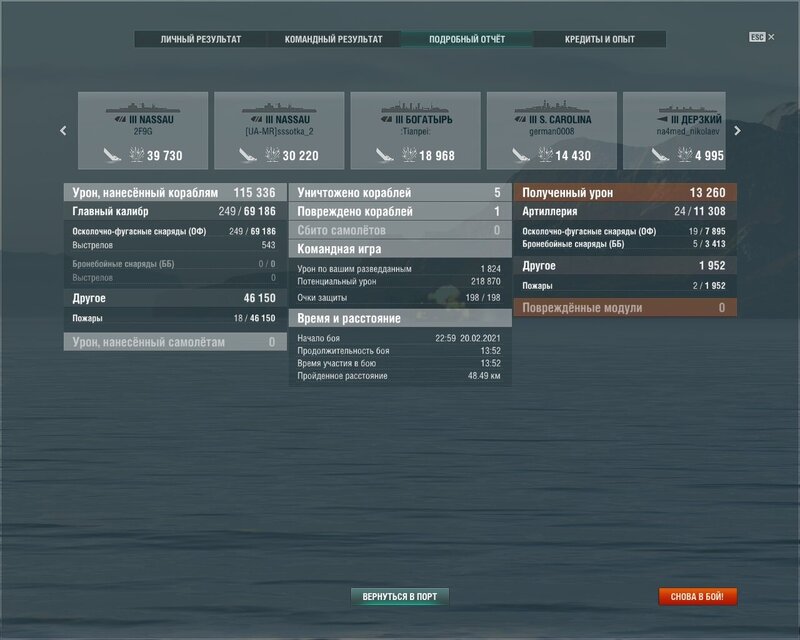
Task: Select the Подробный отчёт tab
Action: point(467,40)
